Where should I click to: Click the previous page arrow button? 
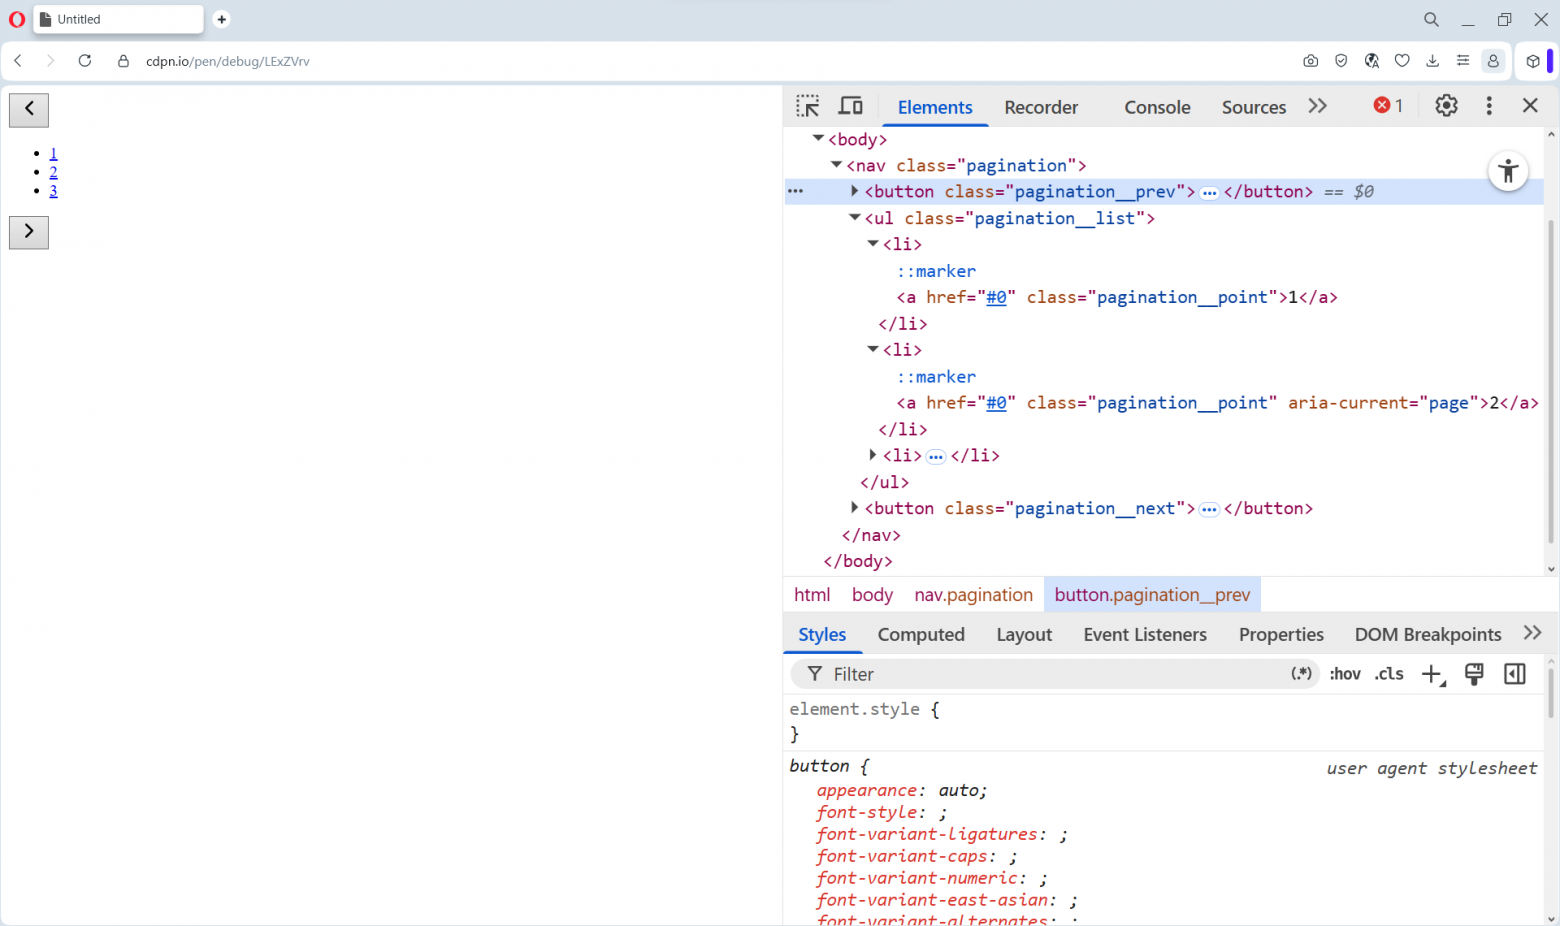[x=29, y=109]
